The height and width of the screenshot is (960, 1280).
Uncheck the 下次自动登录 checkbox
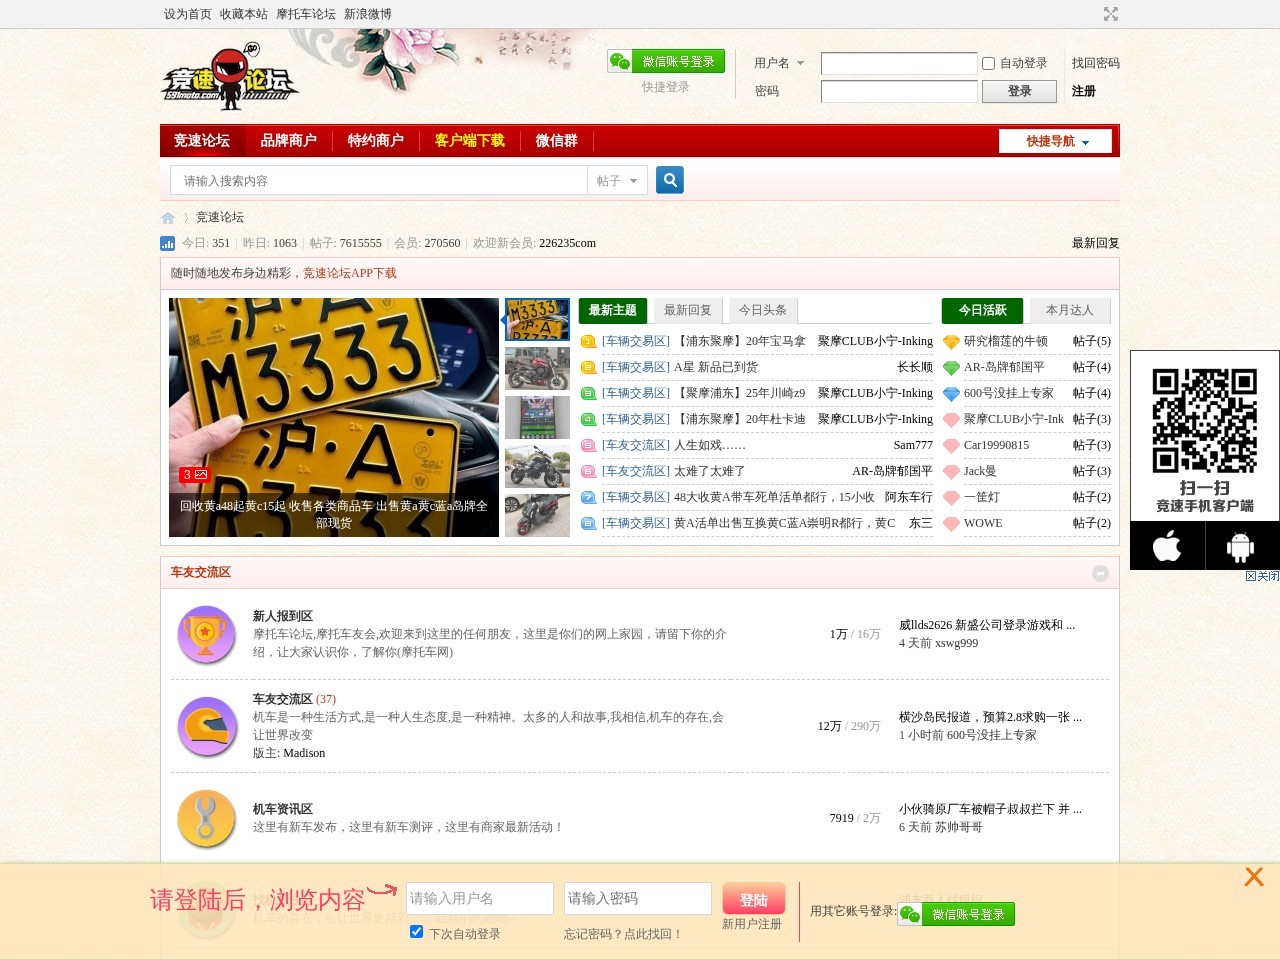416,932
